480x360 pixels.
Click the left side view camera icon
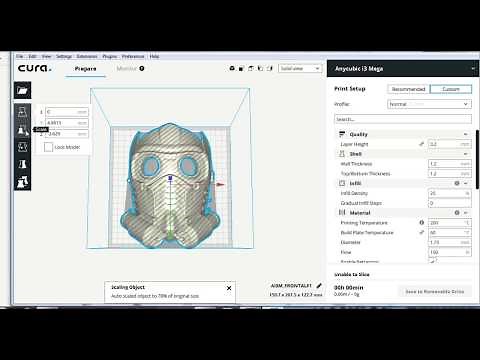260,68
